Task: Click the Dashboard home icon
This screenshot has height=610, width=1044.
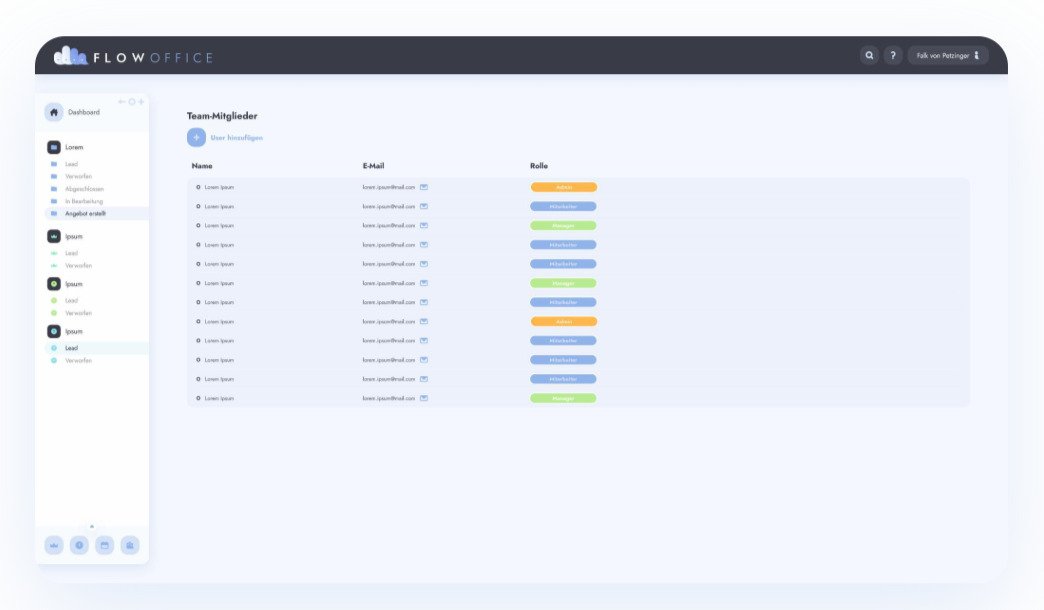Action: [x=54, y=112]
